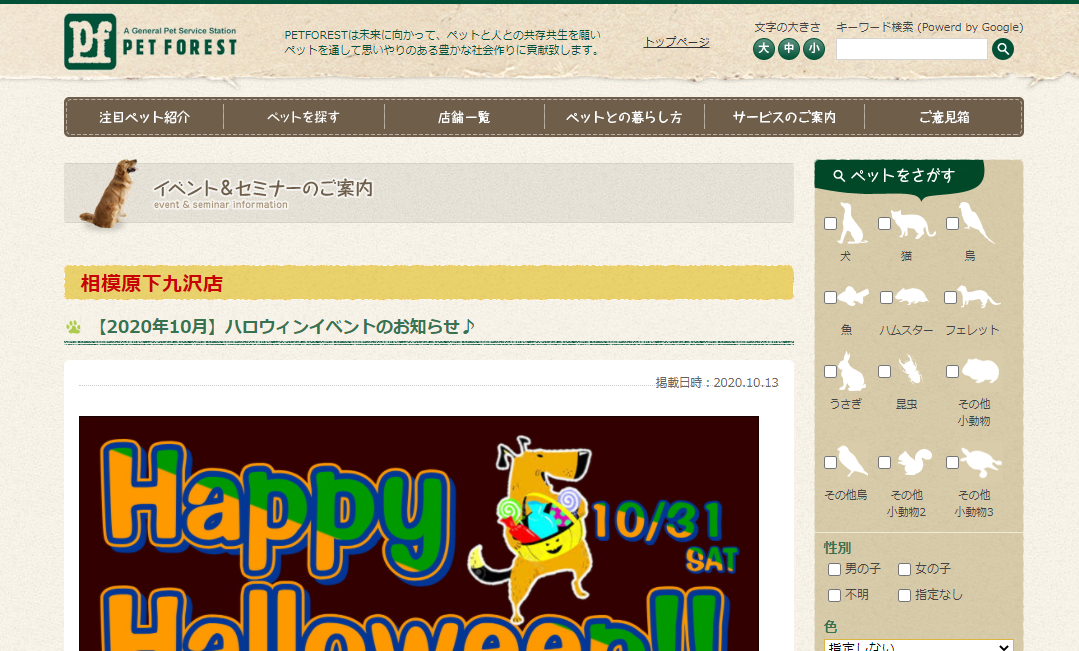Click the その他小動物 guinea pig icon
This screenshot has height=651, width=1079.
(x=981, y=371)
